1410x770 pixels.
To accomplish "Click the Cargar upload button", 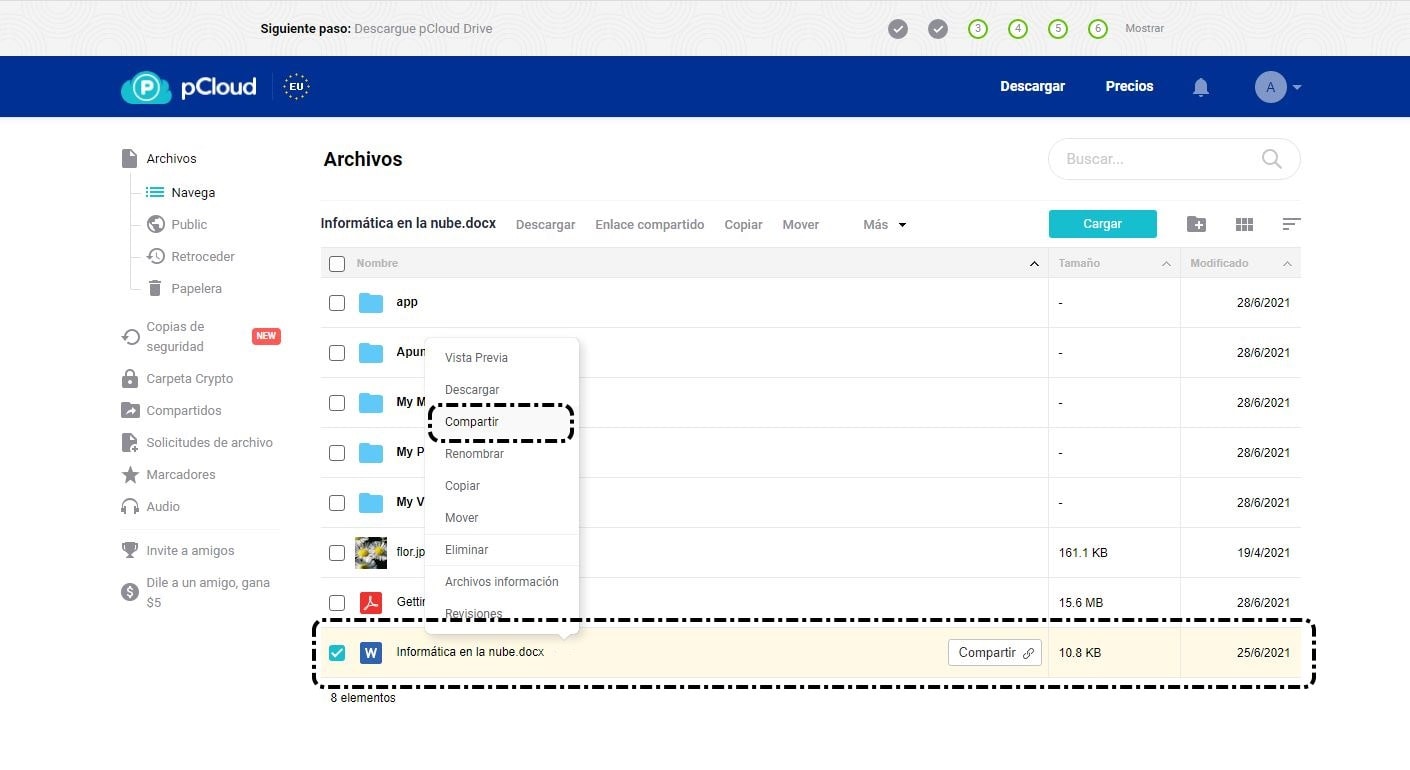I will tap(1102, 224).
